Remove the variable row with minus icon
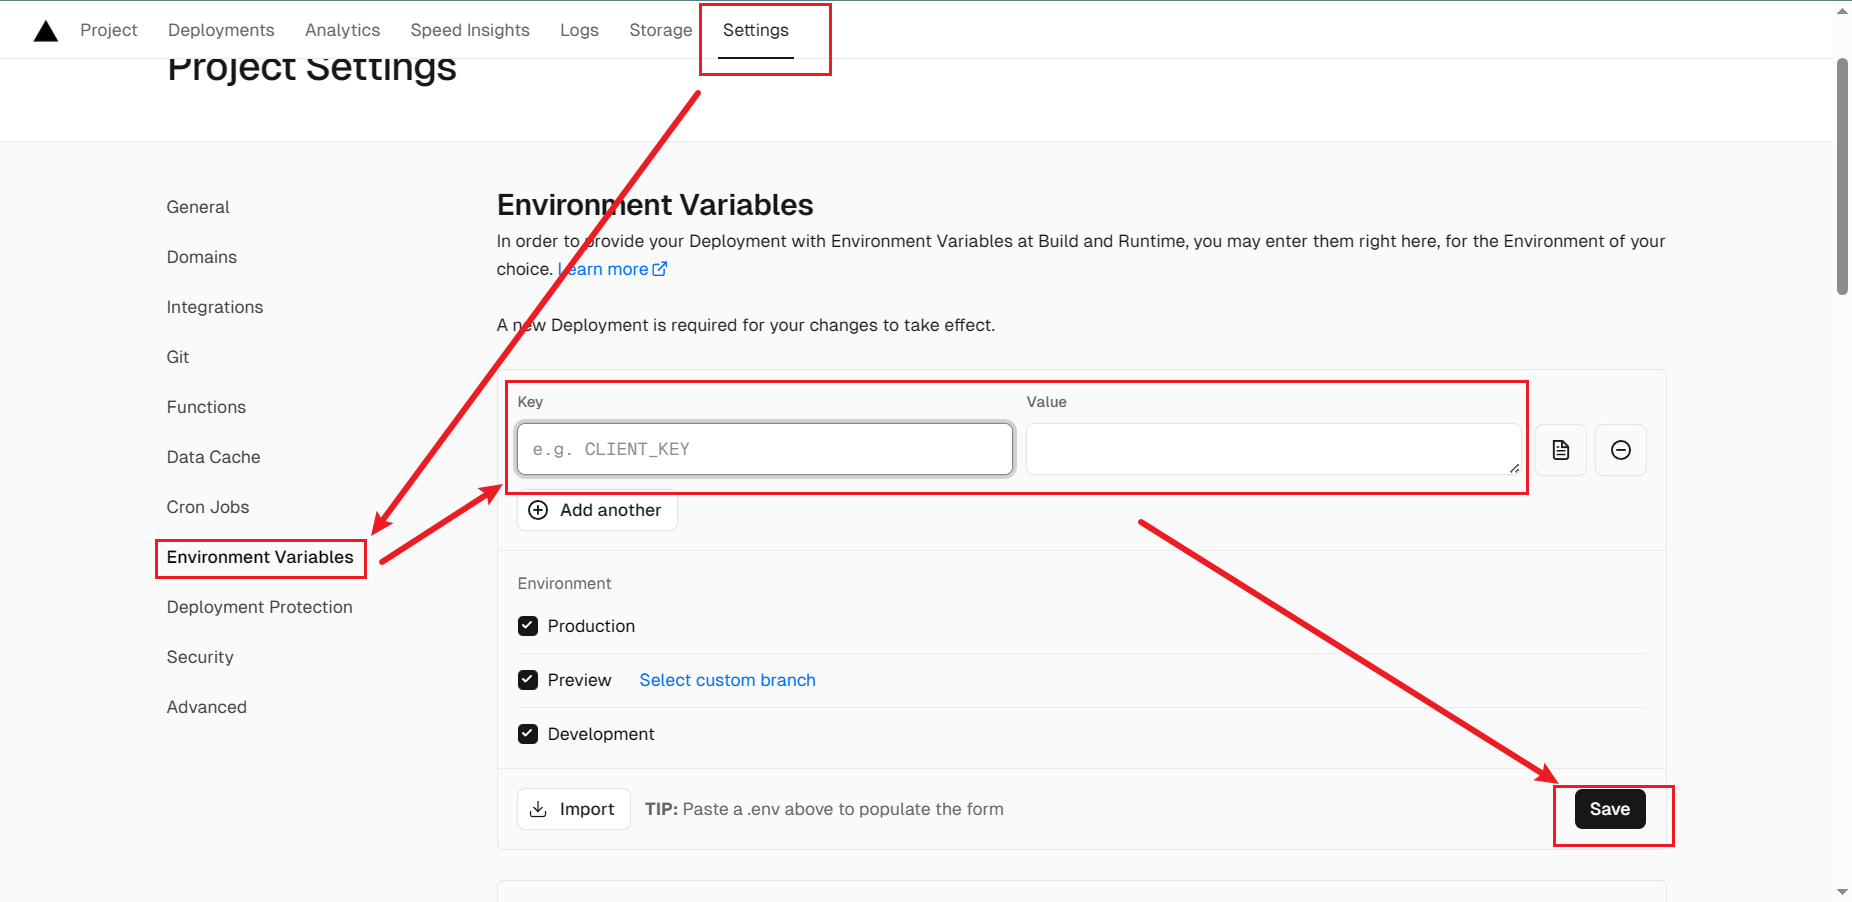 coord(1620,450)
